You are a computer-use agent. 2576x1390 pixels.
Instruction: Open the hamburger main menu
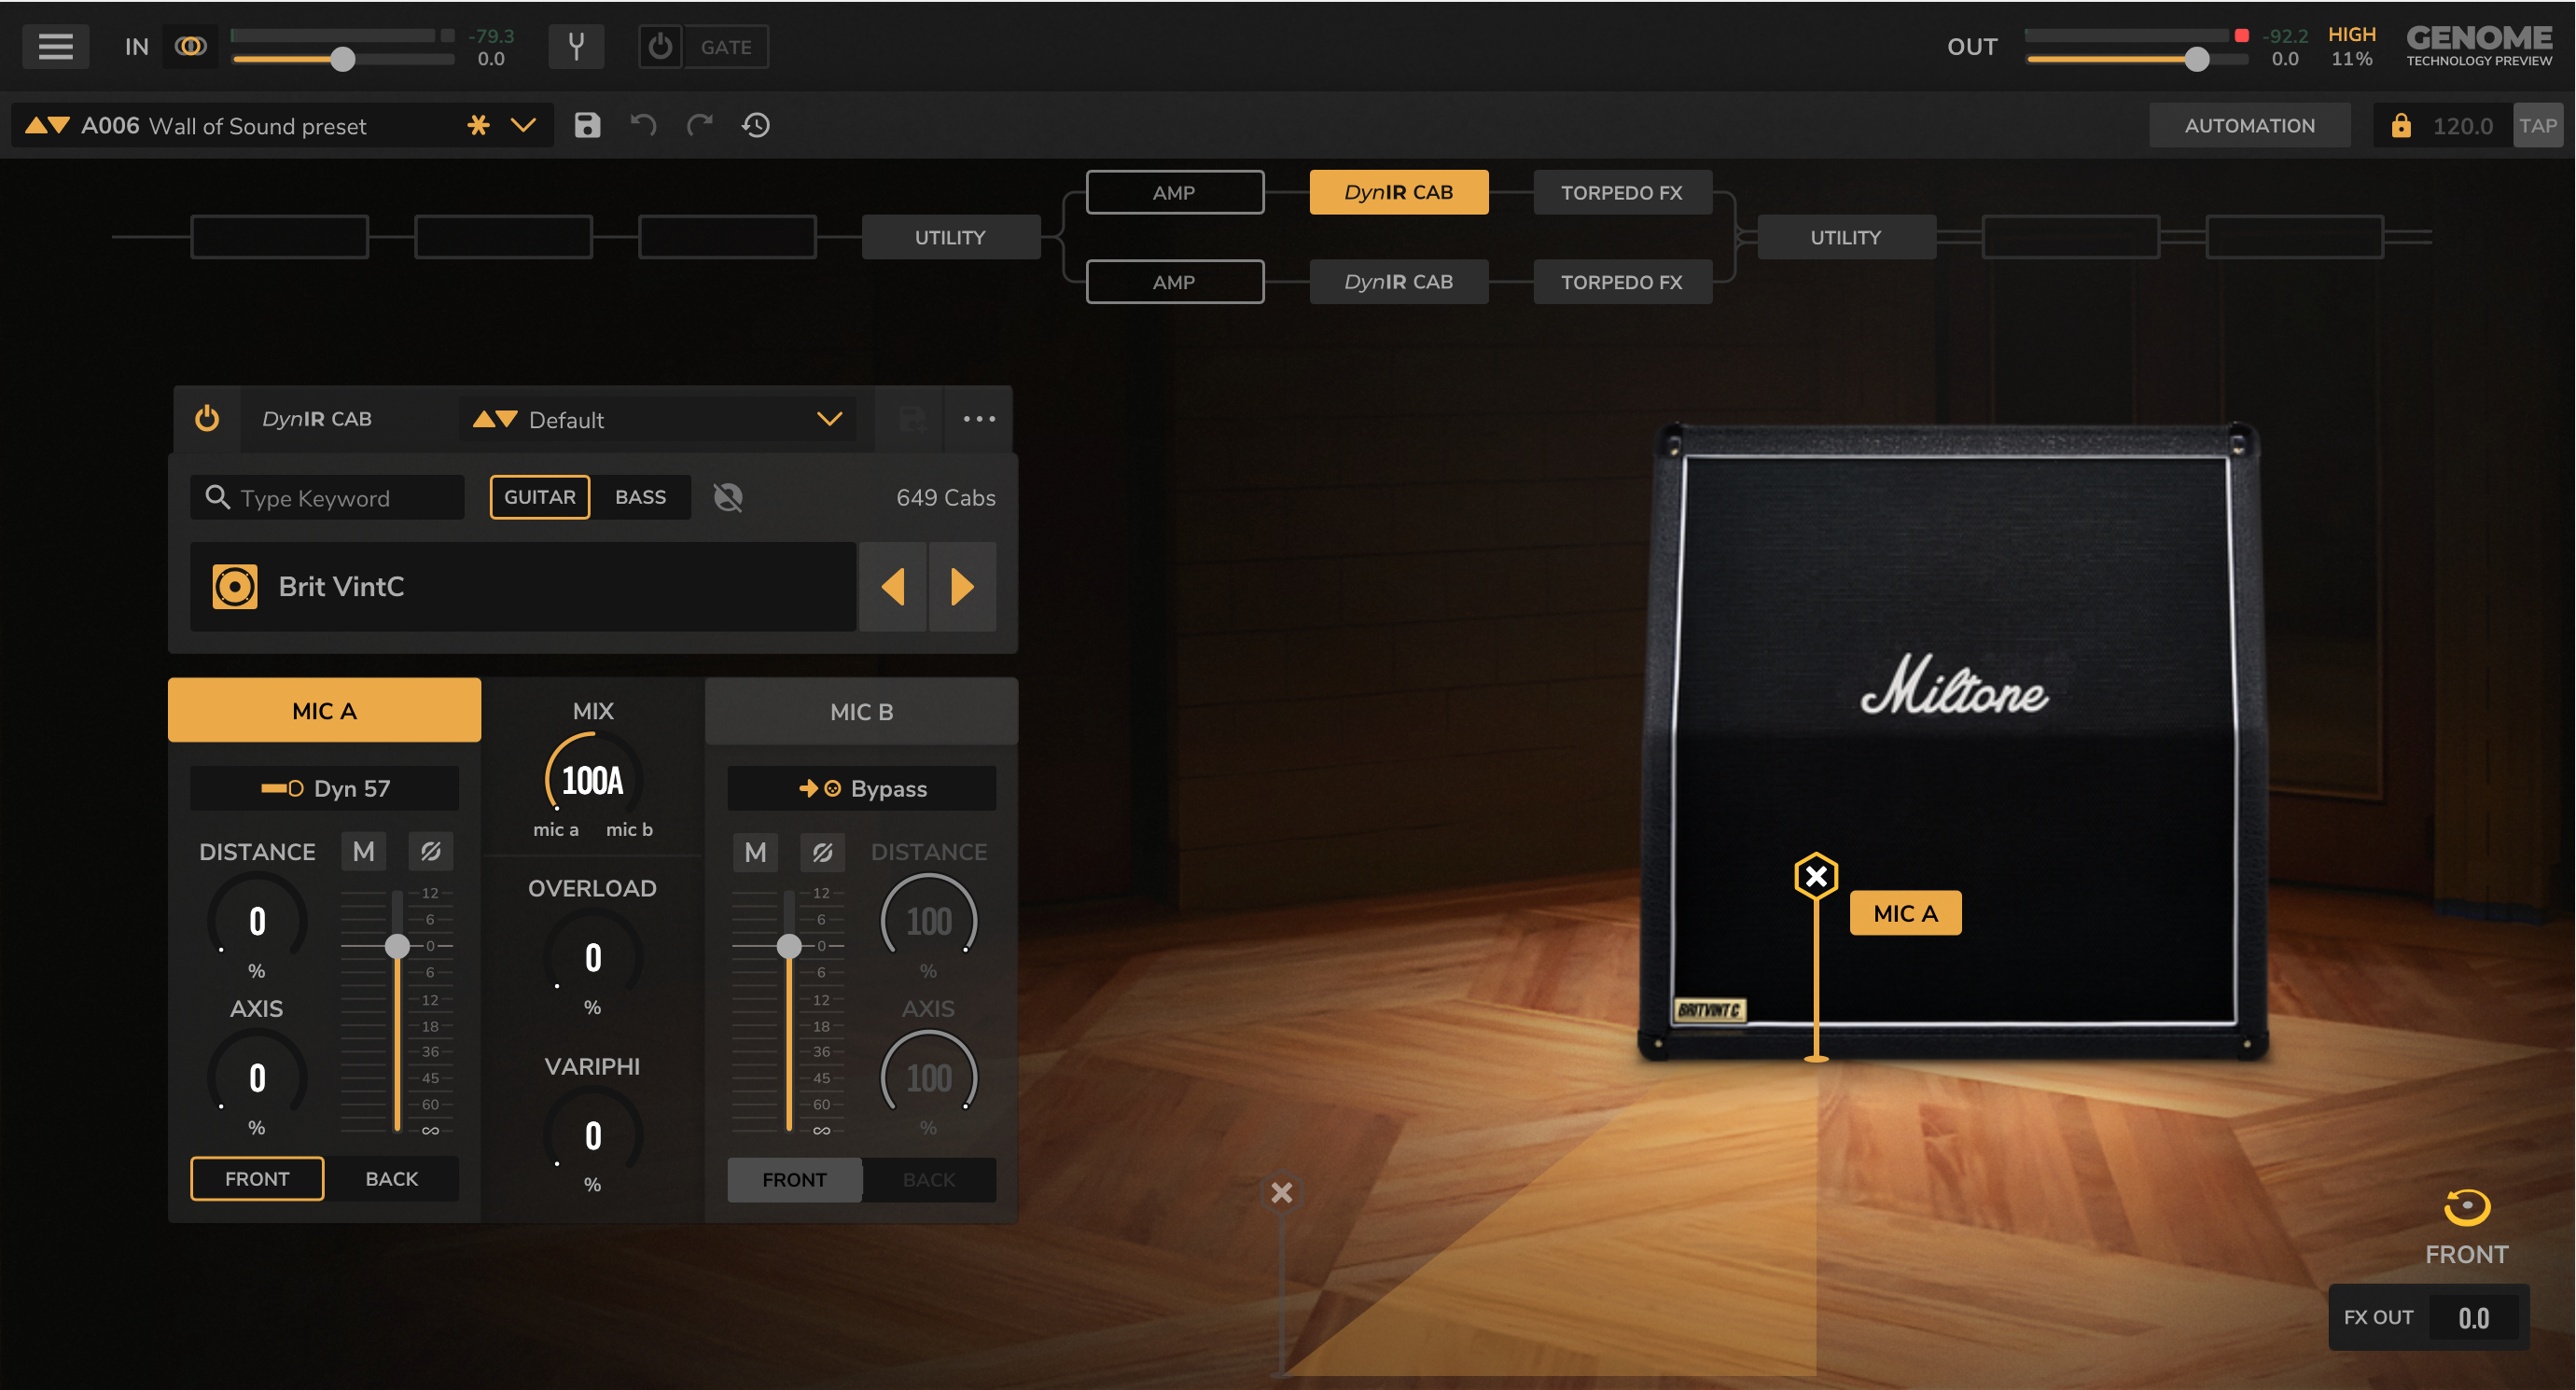click(56, 47)
